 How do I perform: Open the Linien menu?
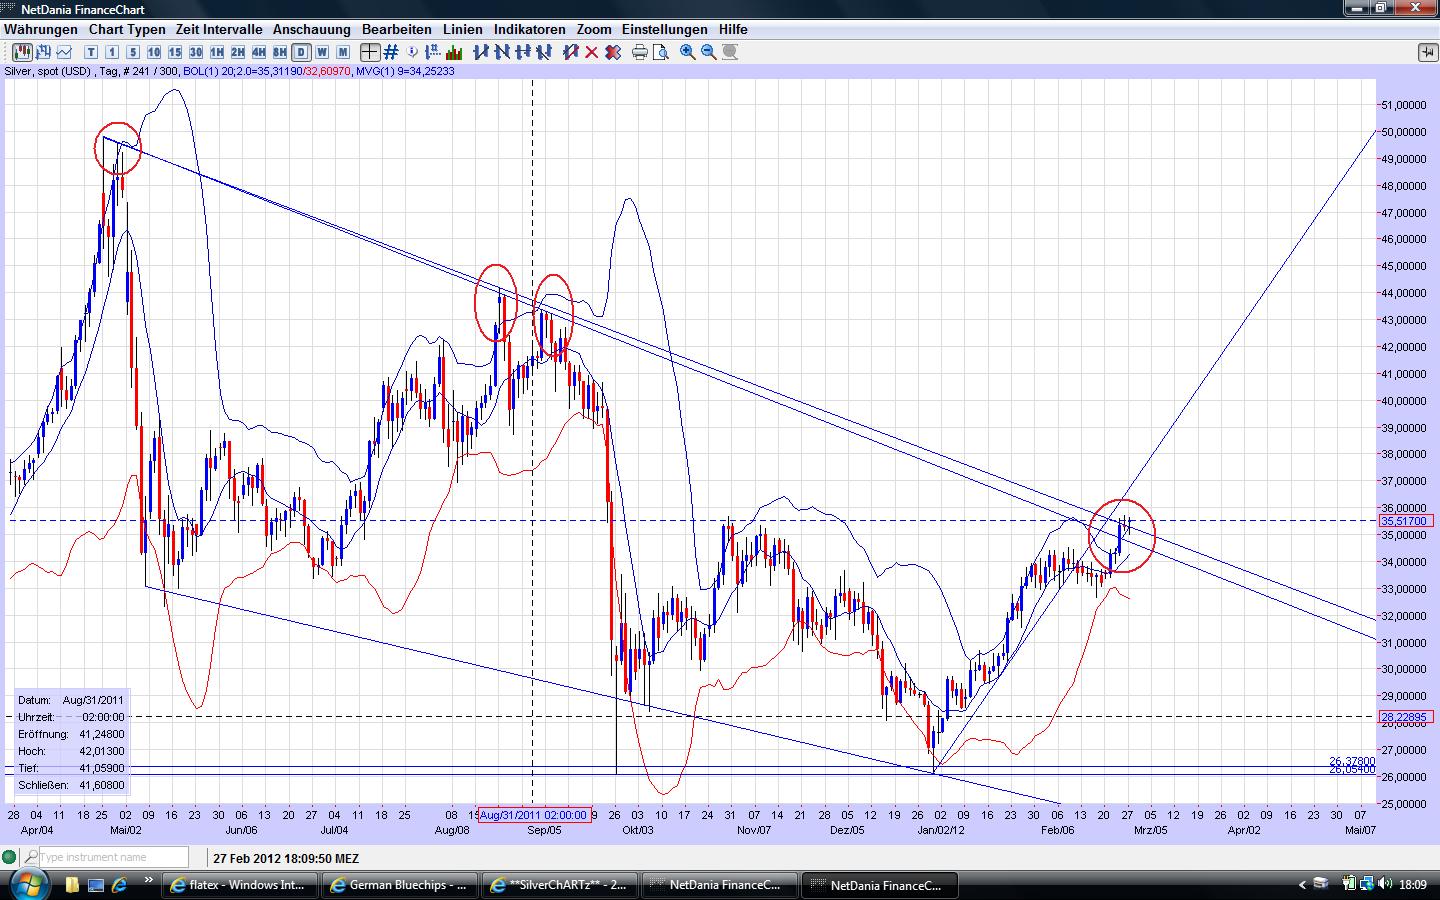tap(463, 29)
